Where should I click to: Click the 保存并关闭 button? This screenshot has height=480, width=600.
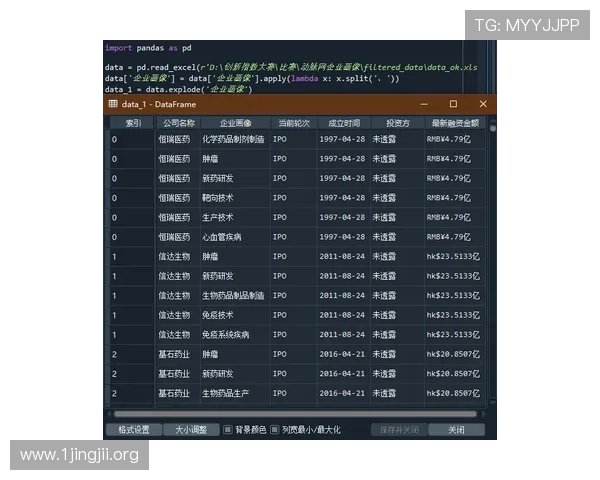[x=399, y=430]
